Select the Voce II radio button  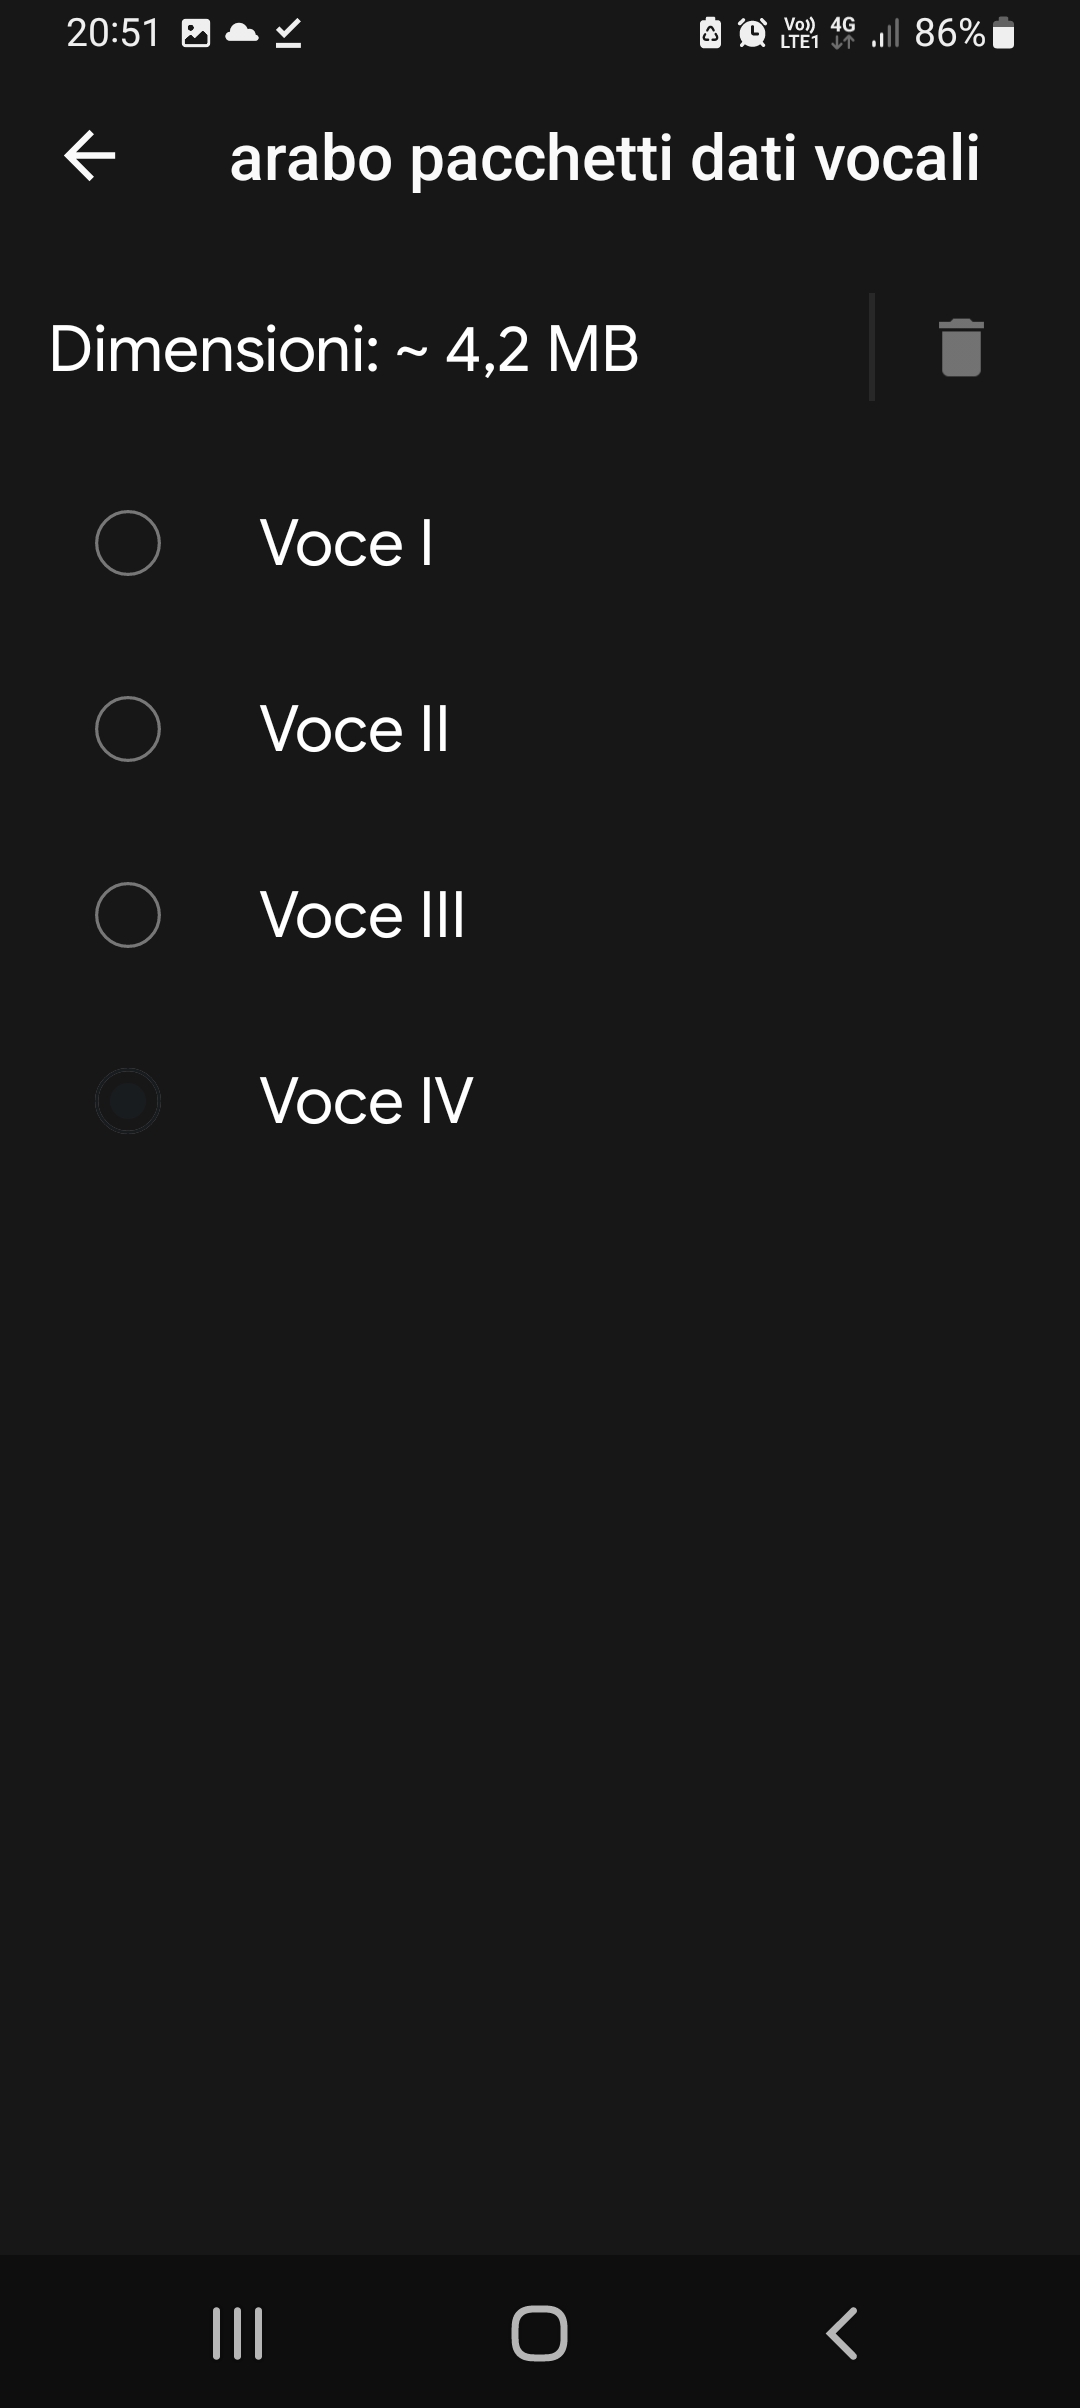tap(128, 729)
